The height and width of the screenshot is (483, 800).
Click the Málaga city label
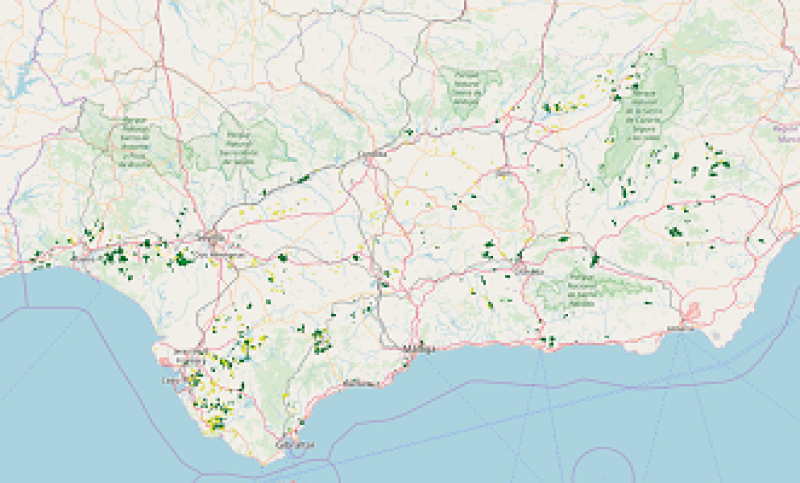point(418,349)
